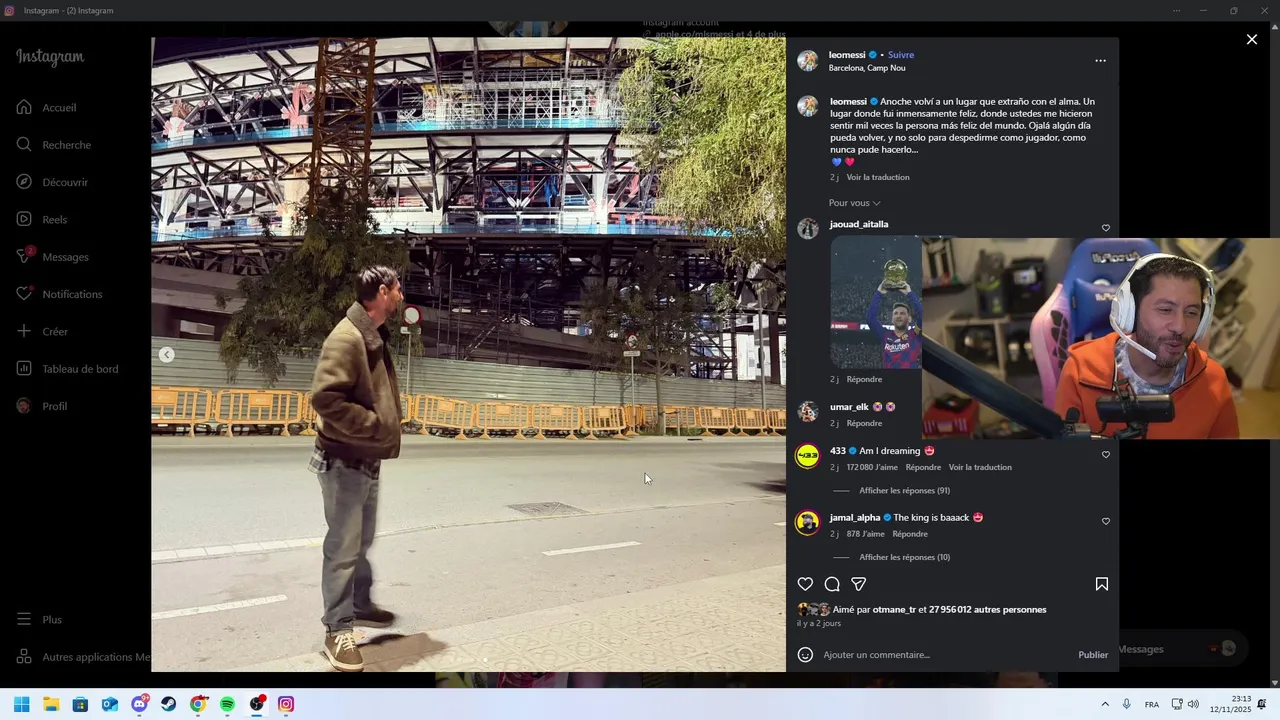Open the volume control in system tray
The image size is (1280, 720).
pos(1193,704)
